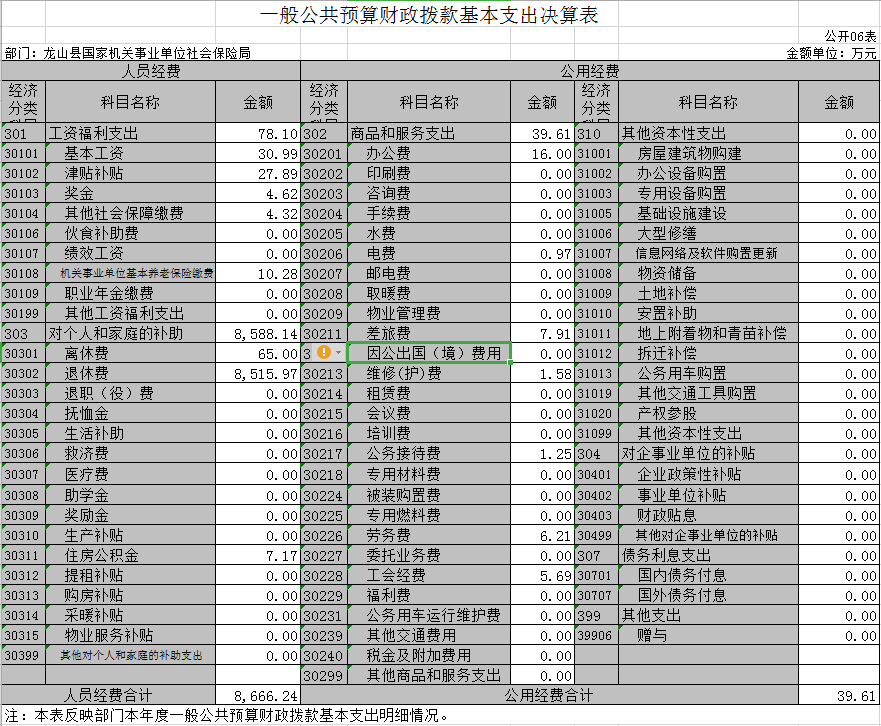Click 对个人和家庭的补助 cell
Viewport: 881px width, 726px height.
coord(130,333)
